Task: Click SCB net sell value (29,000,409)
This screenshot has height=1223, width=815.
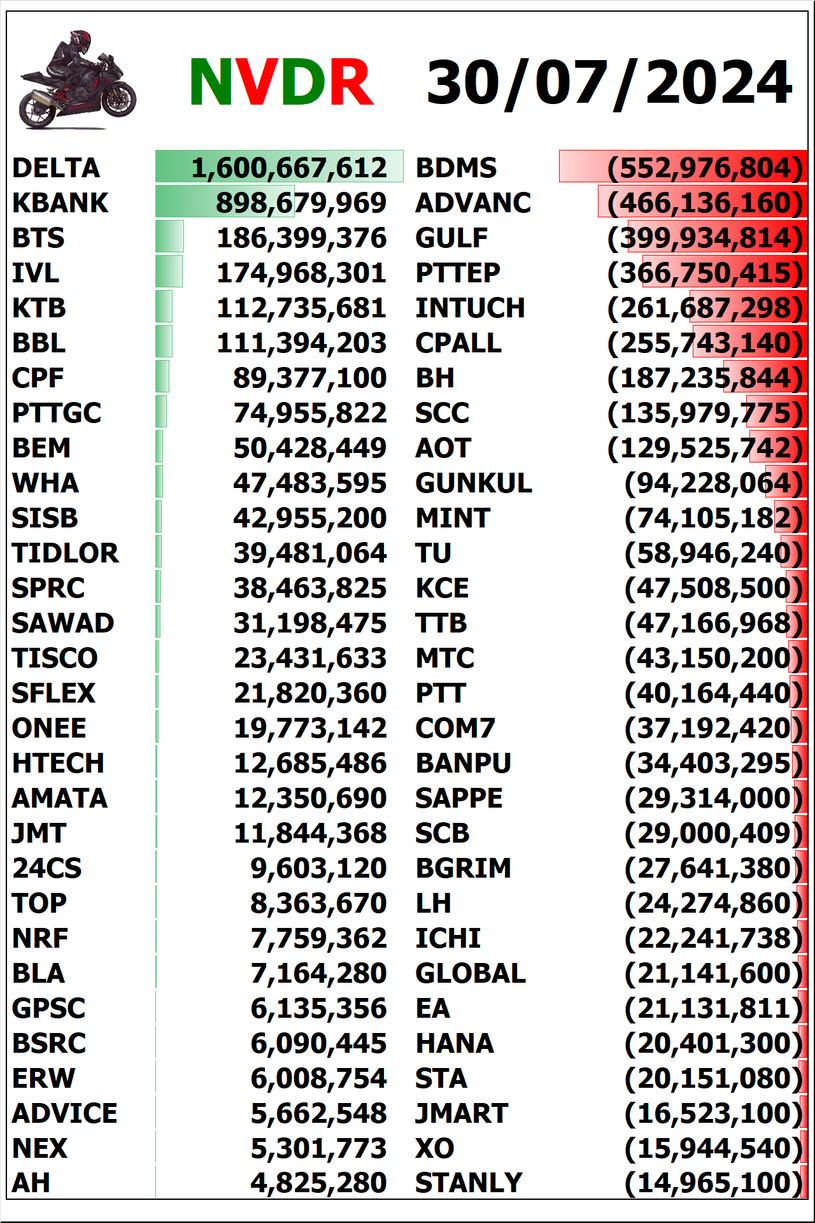Action: [713, 833]
